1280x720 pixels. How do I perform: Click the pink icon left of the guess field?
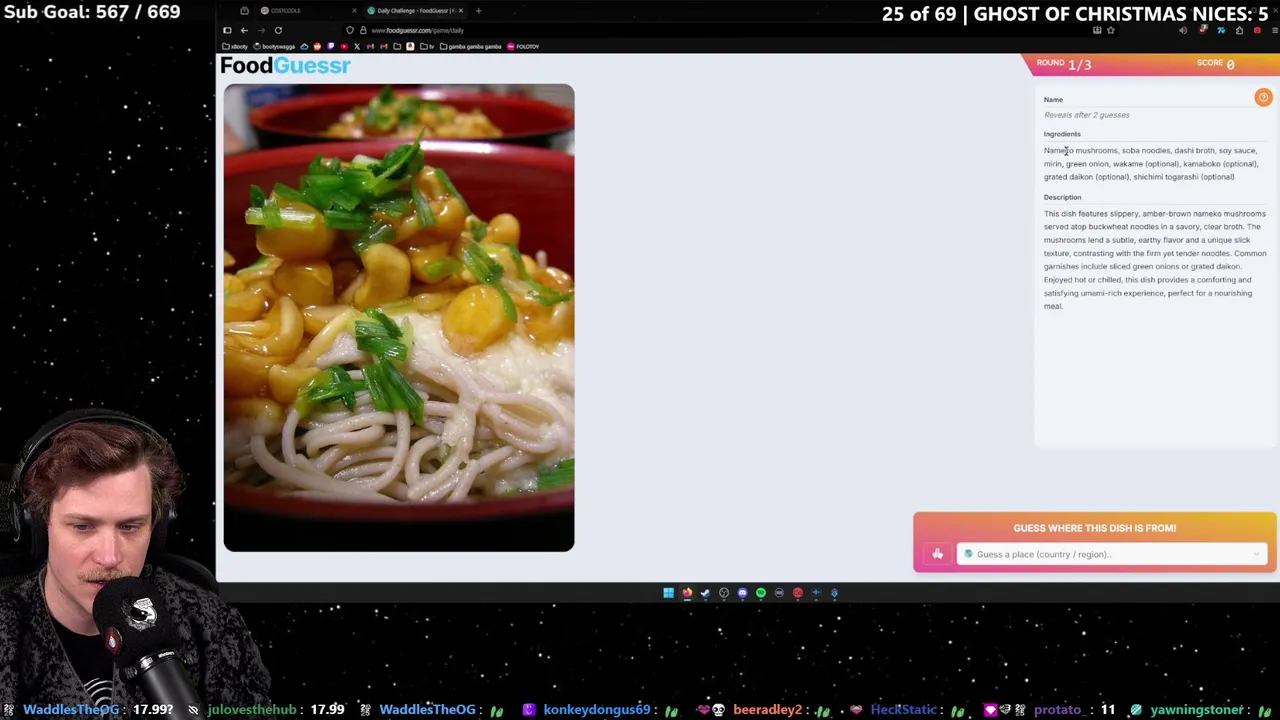tap(937, 554)
